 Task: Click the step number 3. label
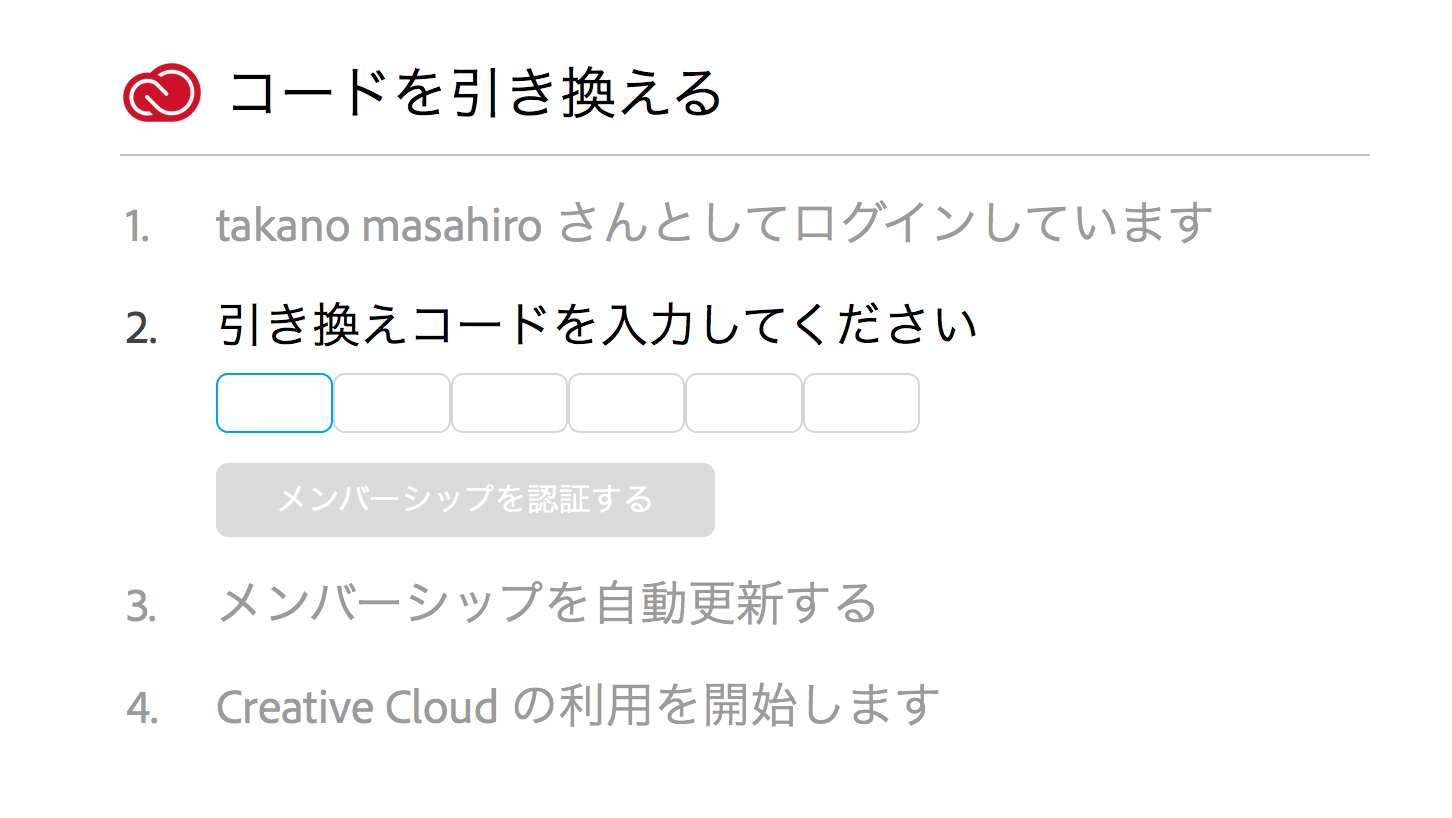point(141,607)
